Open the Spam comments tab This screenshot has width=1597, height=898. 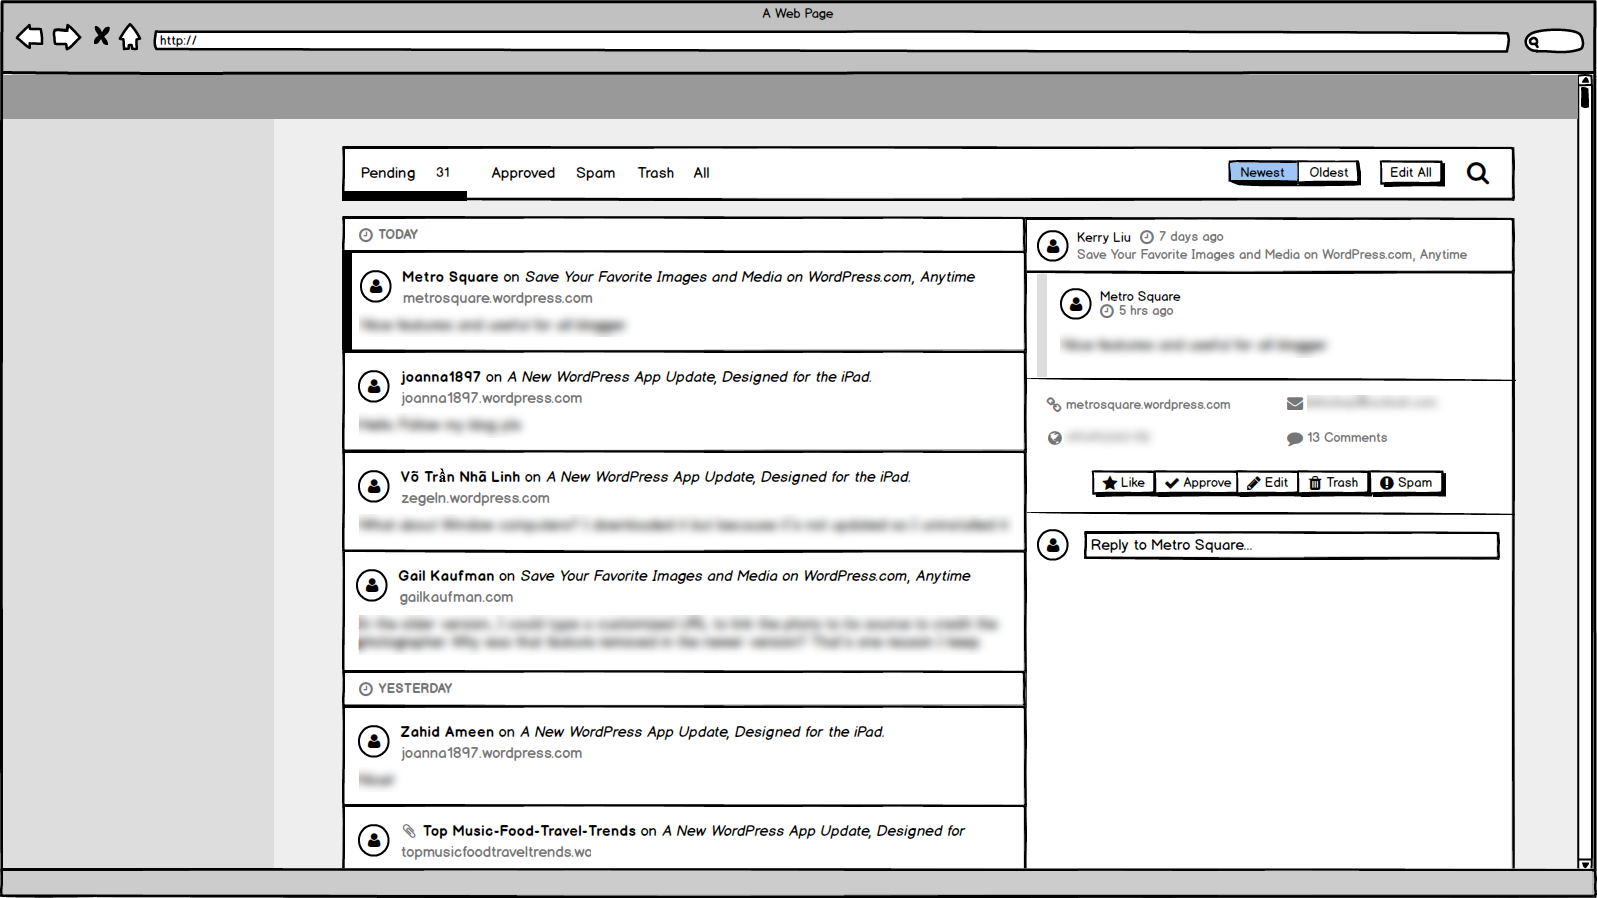(595, 173)
